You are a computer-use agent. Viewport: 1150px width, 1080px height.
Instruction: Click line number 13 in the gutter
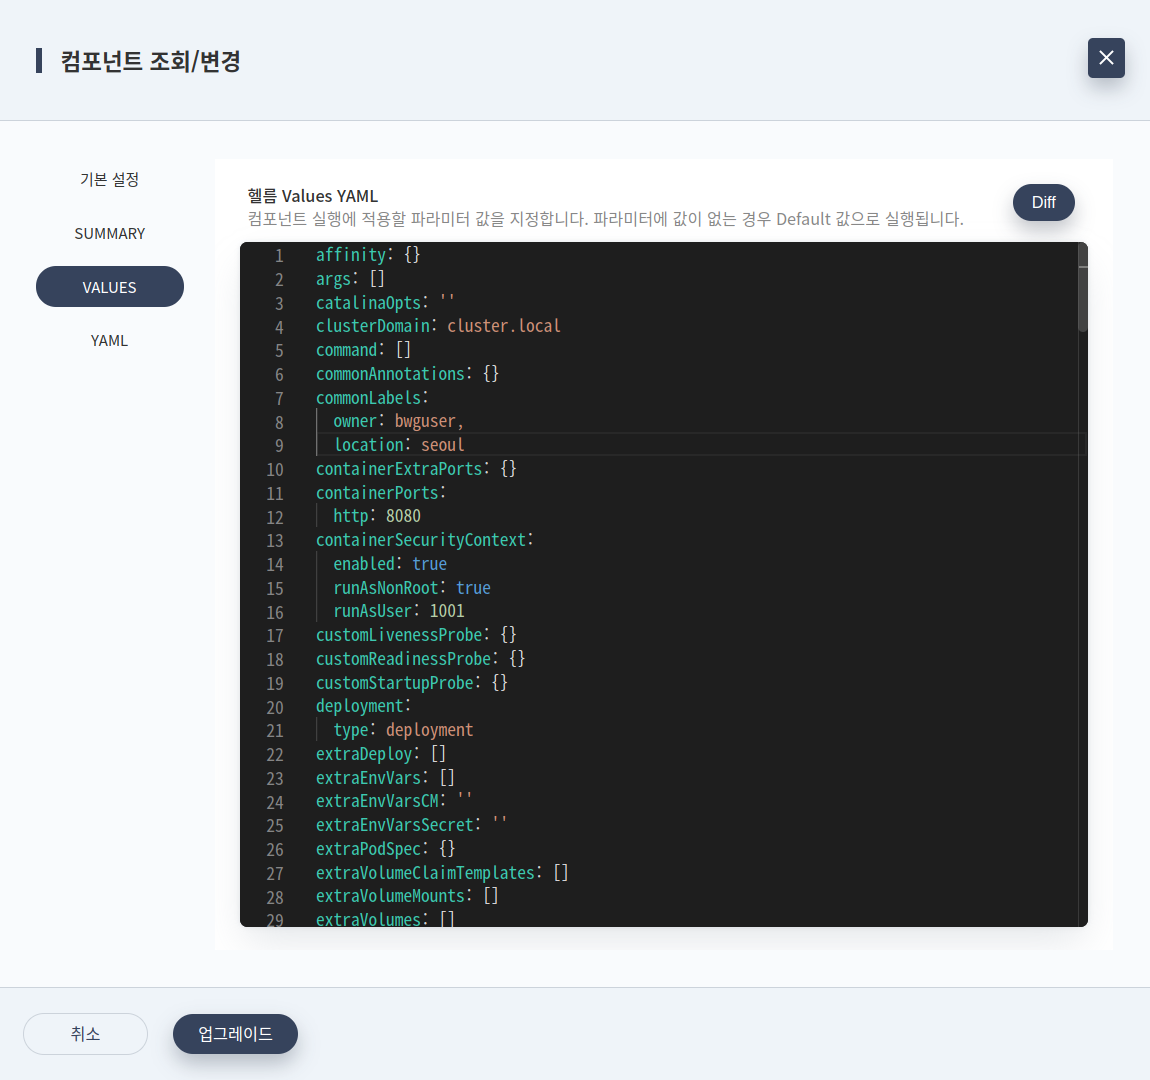275,541
